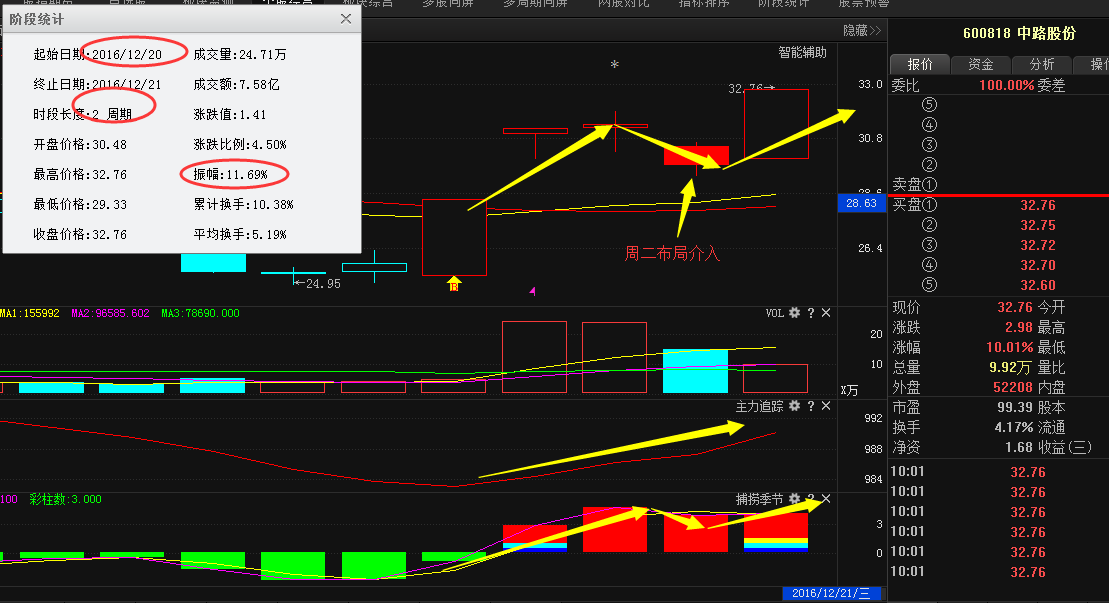Select the 2016/12/21 date marker on timeline
1109x603 pixels.
point(832,593)
